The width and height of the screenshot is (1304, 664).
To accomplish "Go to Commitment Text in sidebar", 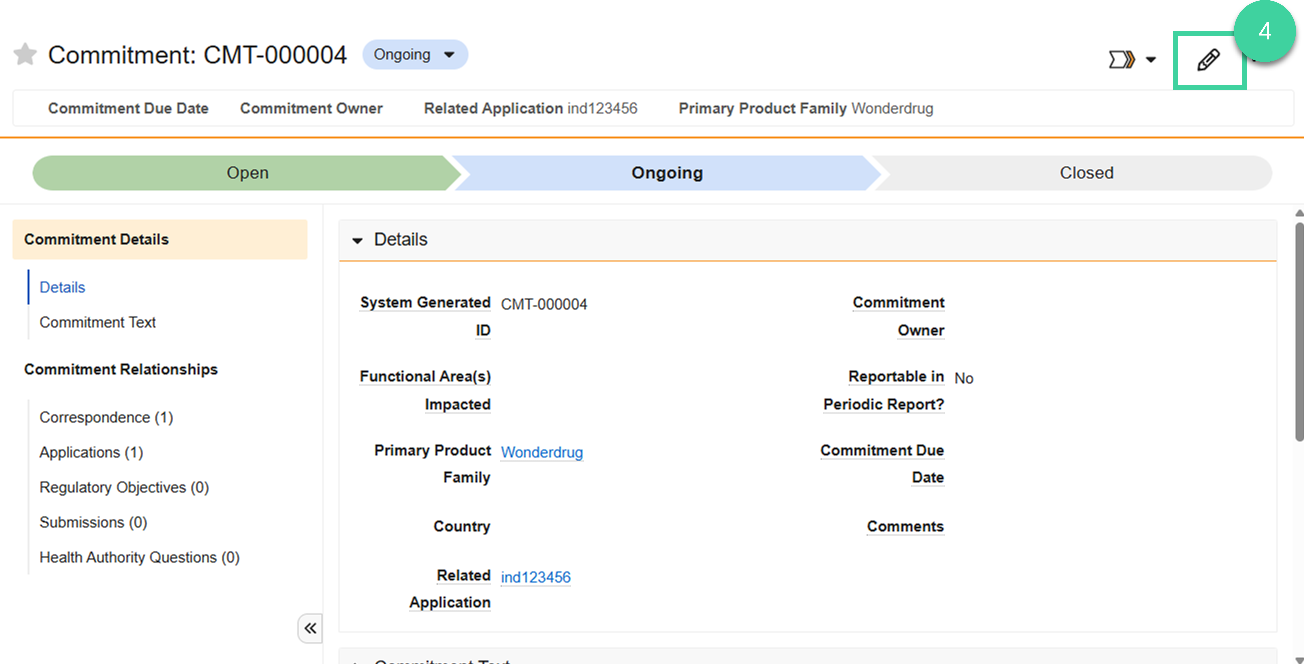I will [x=98, y=322].
